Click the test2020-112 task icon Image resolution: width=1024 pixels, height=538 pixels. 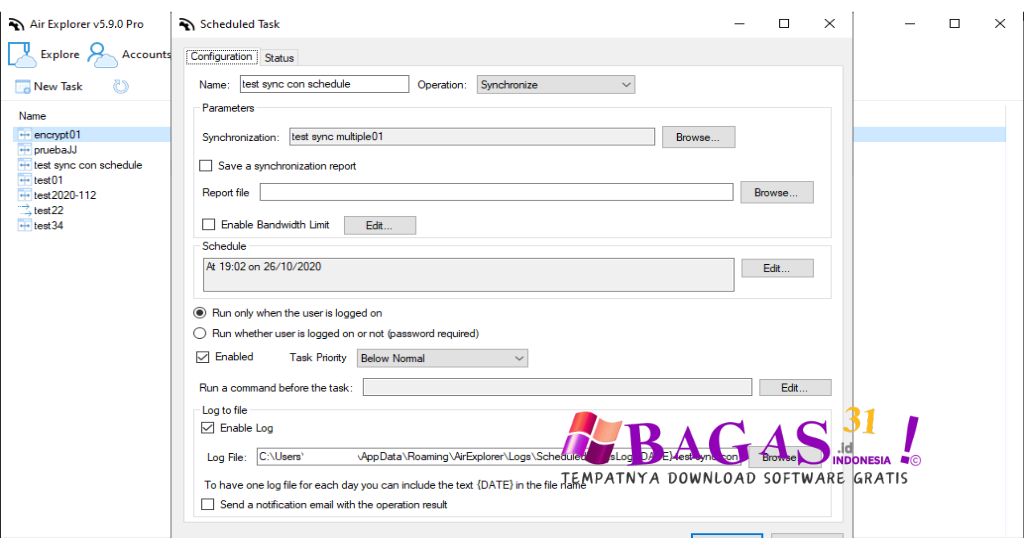pyautogui.click(x=25, y=195)
